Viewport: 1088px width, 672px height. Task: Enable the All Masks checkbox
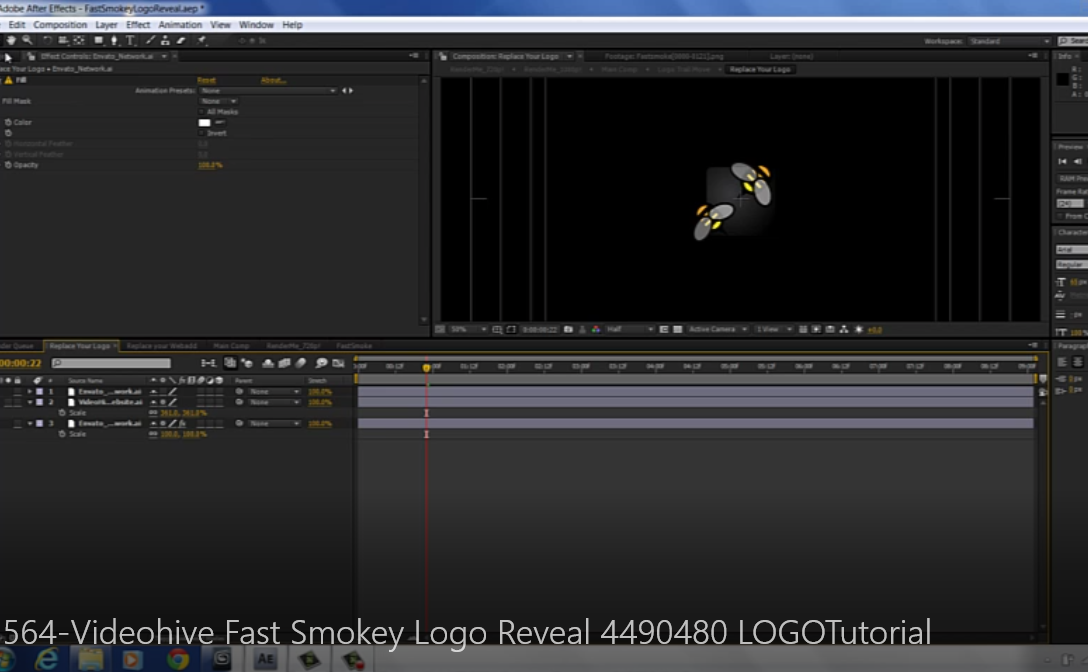pos(202,112)
